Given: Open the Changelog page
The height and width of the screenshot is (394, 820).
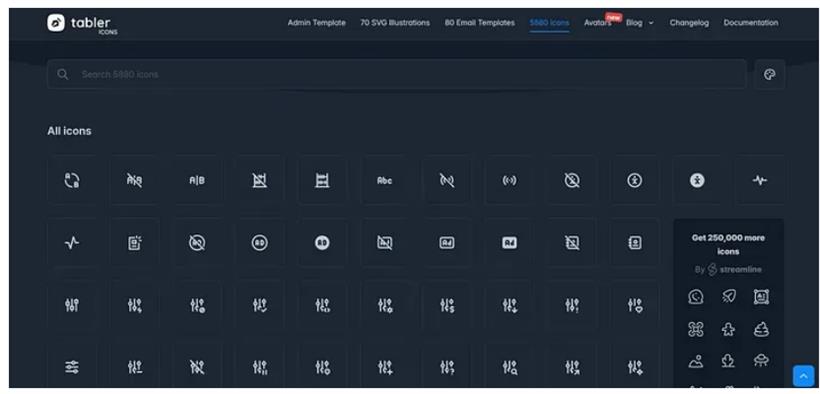Looking at the screenshot, I should (689, 22).
